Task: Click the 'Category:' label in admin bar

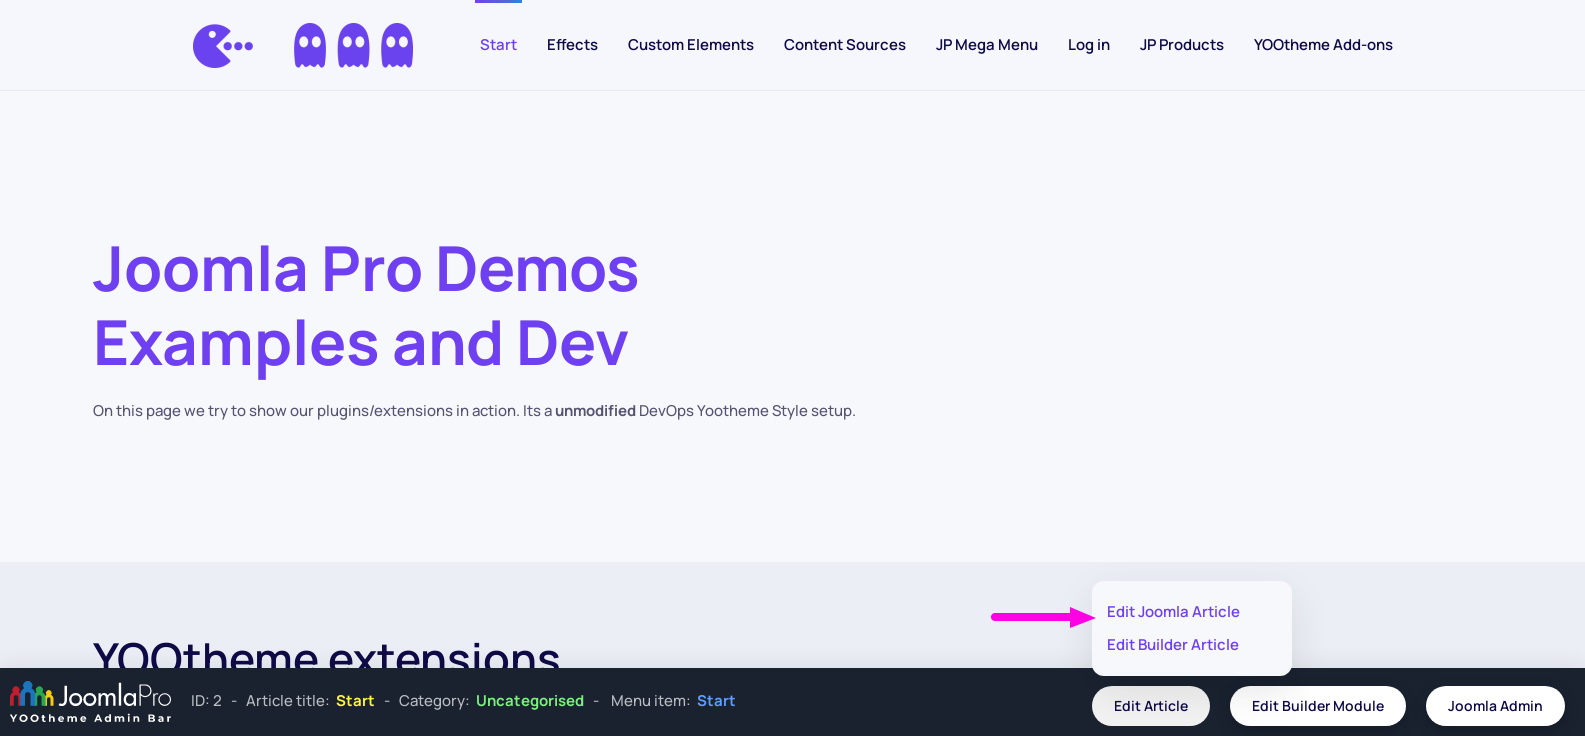Action: (434, 701)
